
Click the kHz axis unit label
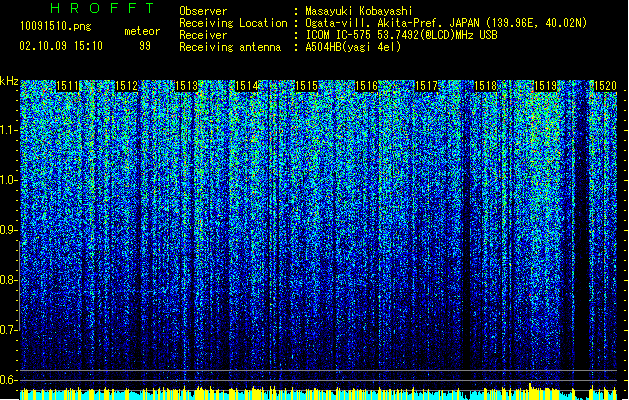[x=9, y=81]
